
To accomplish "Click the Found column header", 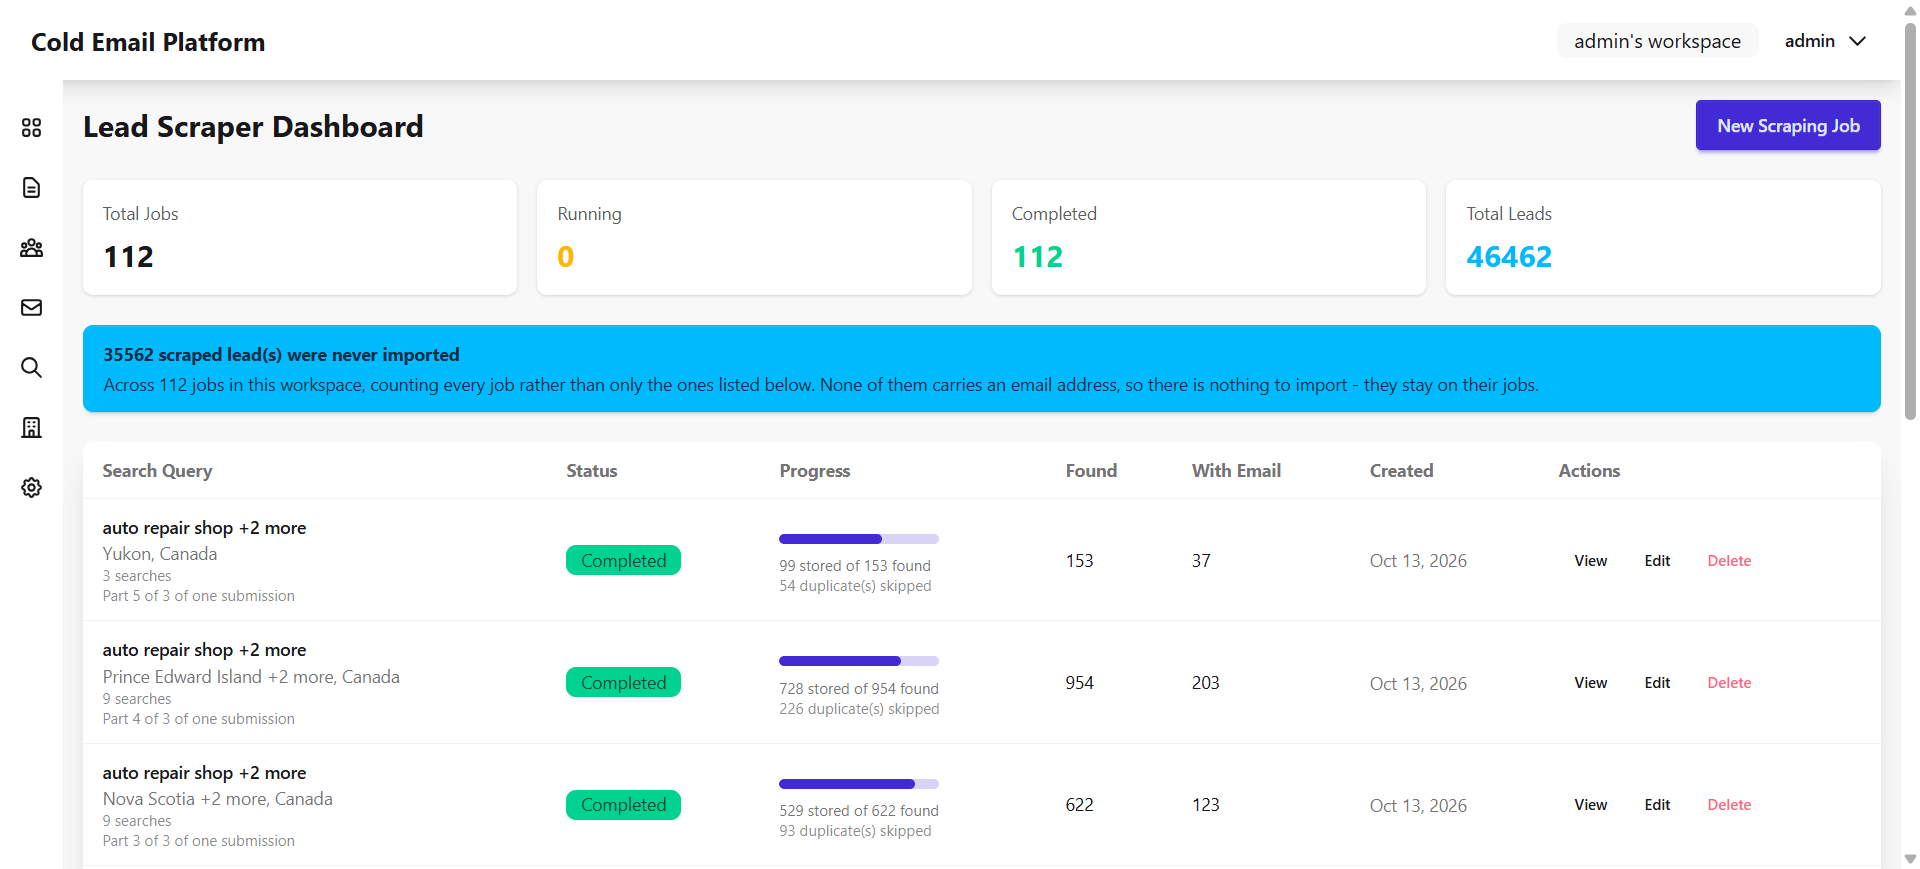I will [x=1091, y=471].
